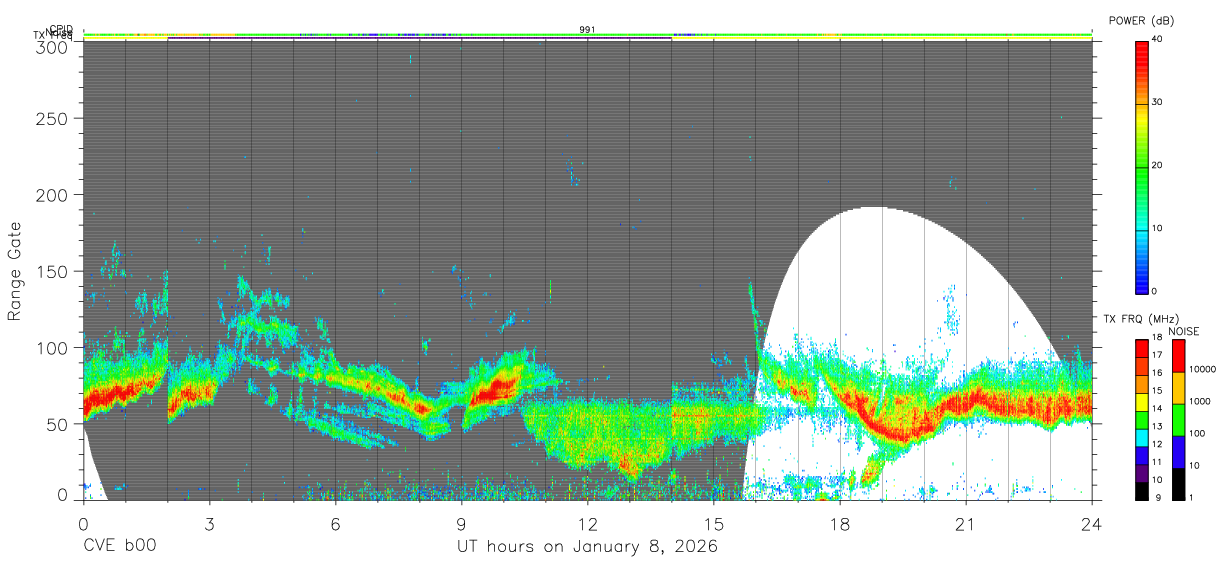
Task: Click the 6 tick on the UT hours axis
Action: pos(335,523)
